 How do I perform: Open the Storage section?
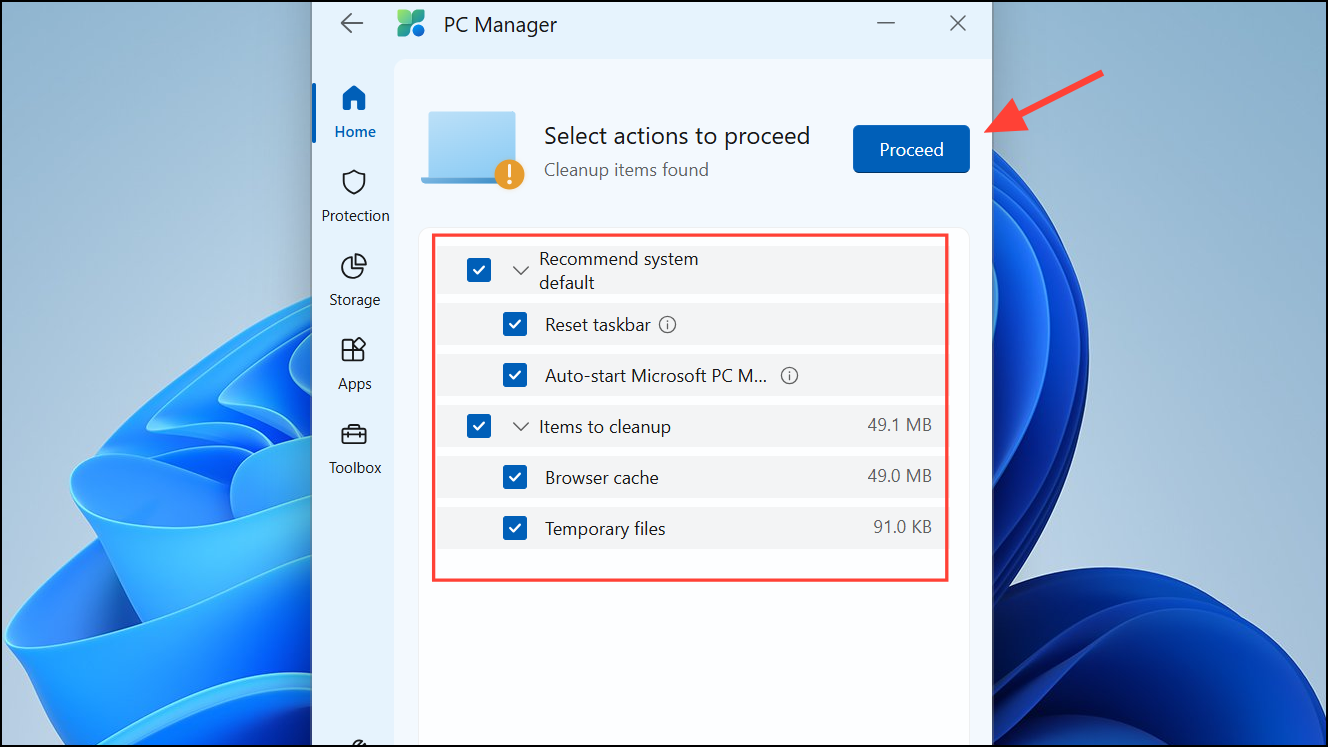click(355, 280)
